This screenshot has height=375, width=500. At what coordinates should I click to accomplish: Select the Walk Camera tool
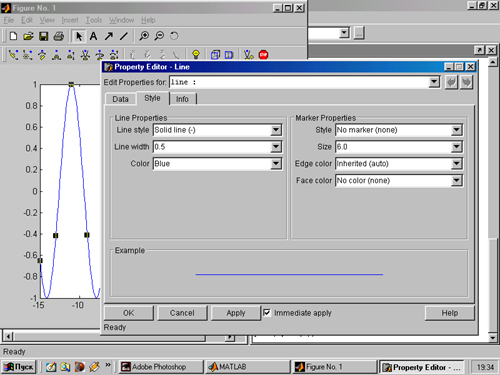pyautogui.click(x=114, y=55)
